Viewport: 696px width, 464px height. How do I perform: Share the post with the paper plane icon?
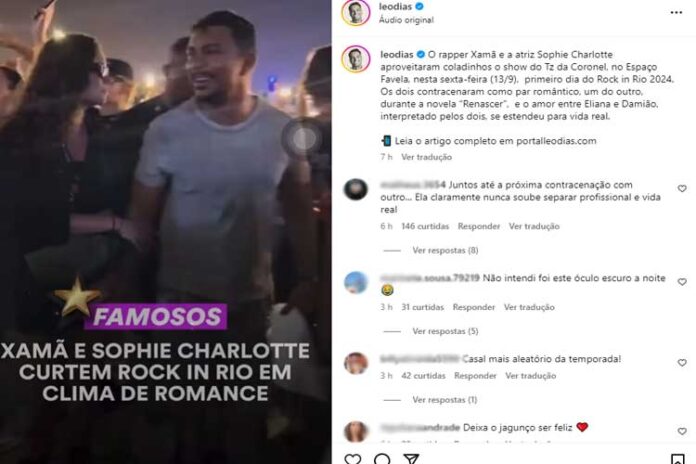(x=411, y=459)
